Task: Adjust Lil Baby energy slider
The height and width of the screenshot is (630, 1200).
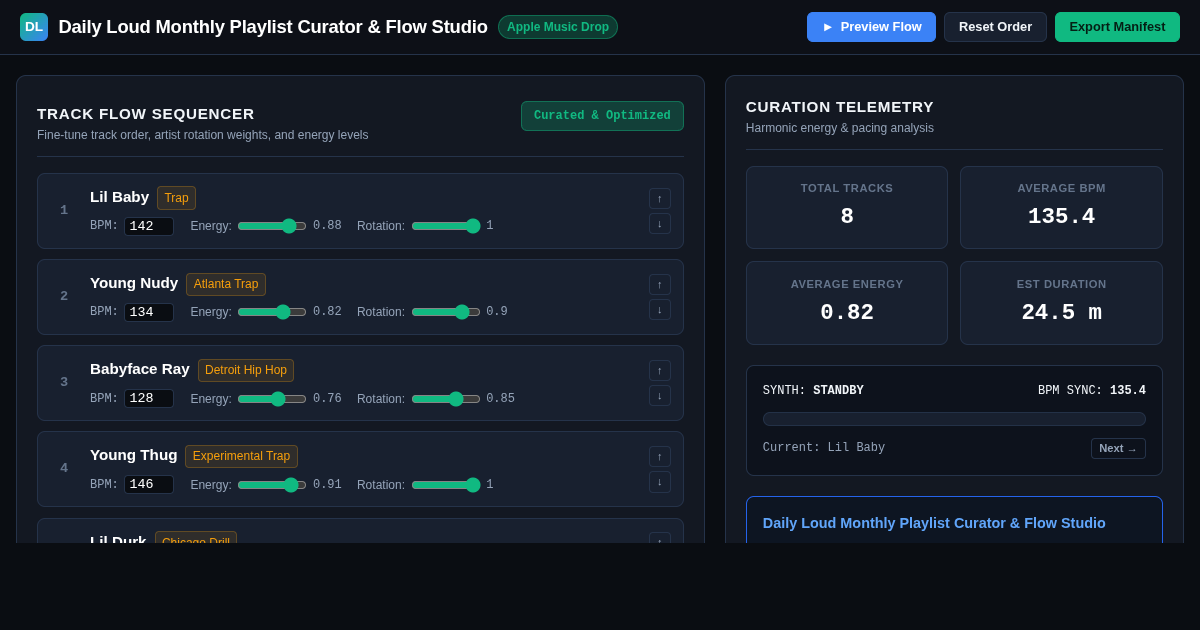Action: click(272, 226)
